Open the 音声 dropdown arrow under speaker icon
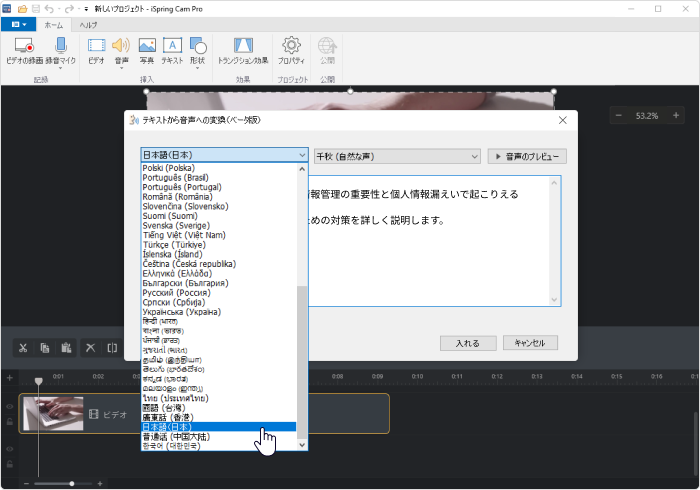Viewport: 700px width, 490px height. 121,68
